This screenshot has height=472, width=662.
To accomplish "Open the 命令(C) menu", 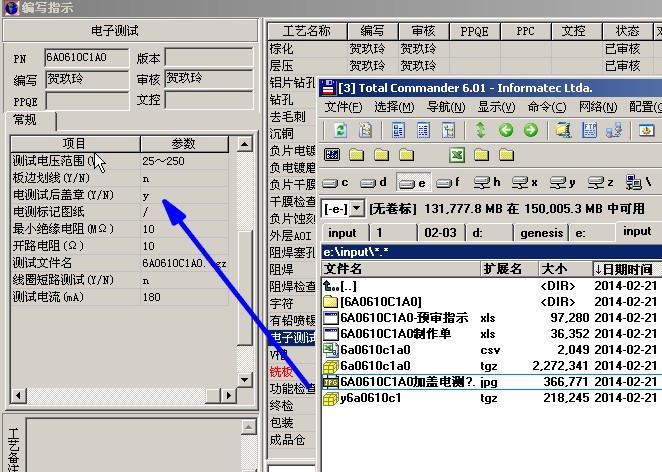I will pyautogui.click(x=547, y=107).
